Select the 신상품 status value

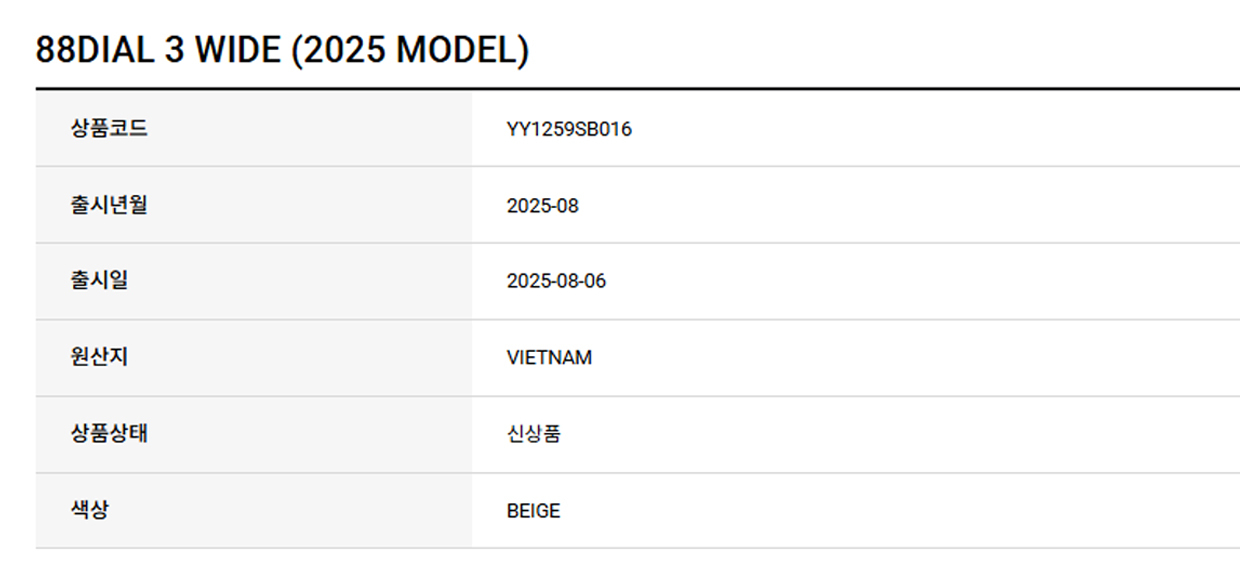coord(533,435)
